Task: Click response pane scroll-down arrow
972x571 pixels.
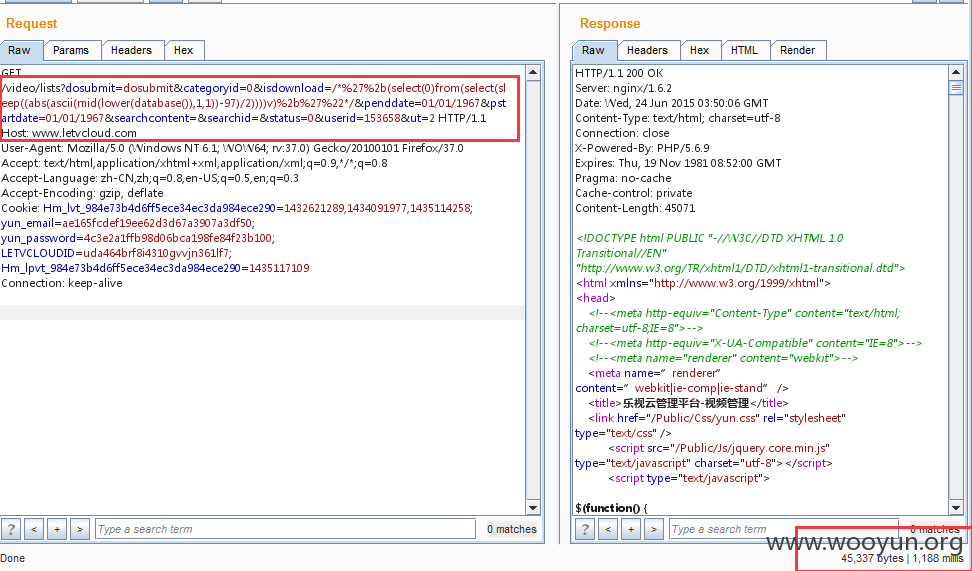Action: (957, 508)
